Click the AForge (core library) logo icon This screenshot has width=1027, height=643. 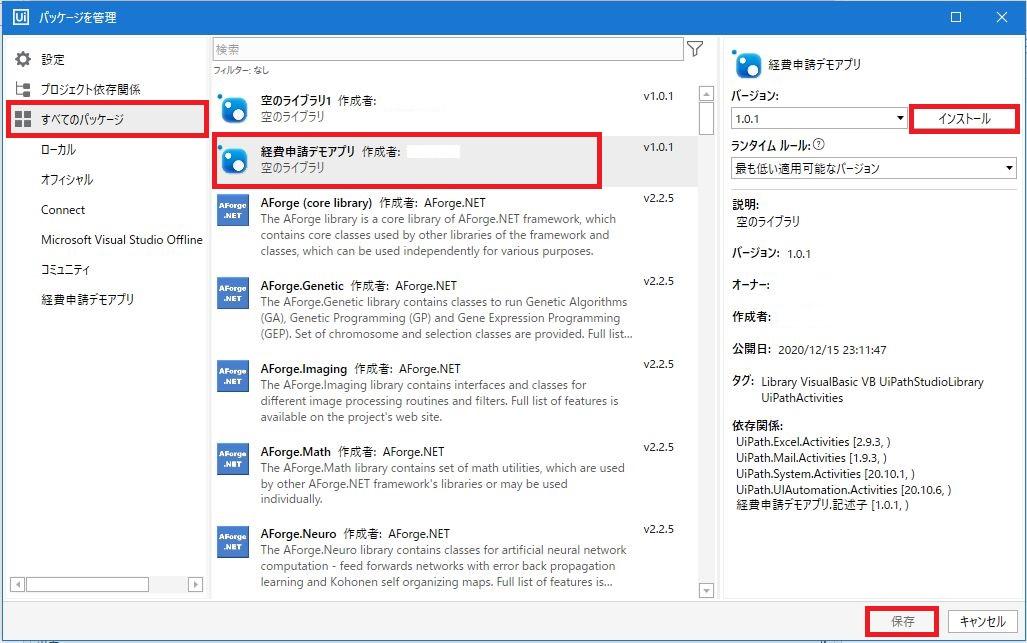(x=233, y=210)
